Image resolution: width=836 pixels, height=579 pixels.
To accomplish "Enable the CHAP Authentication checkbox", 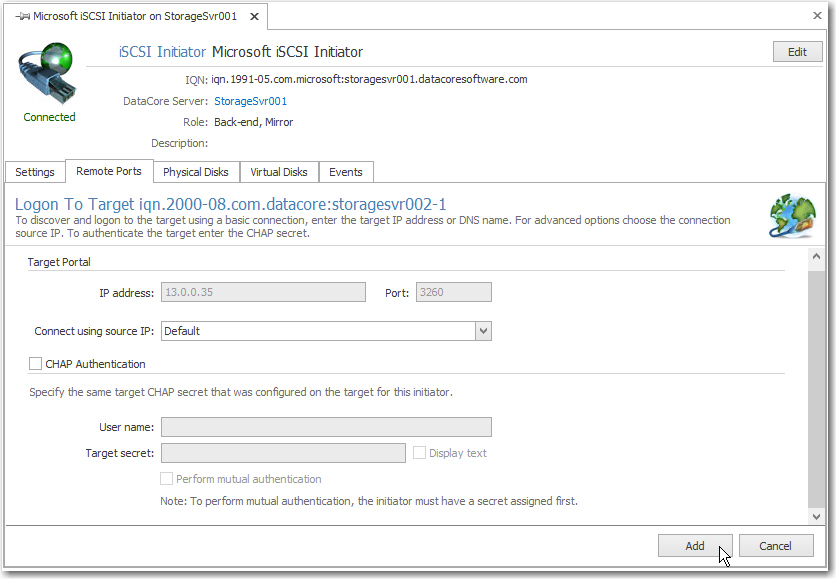I will tap(36, 364).
